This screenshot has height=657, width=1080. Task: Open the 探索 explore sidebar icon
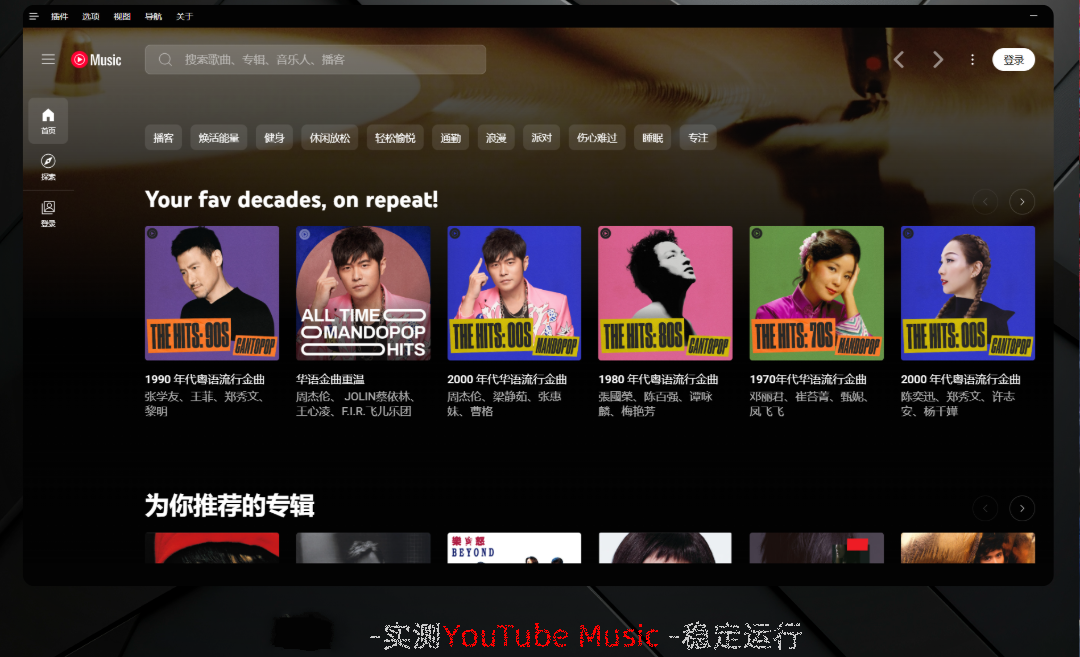click(48, 167)
